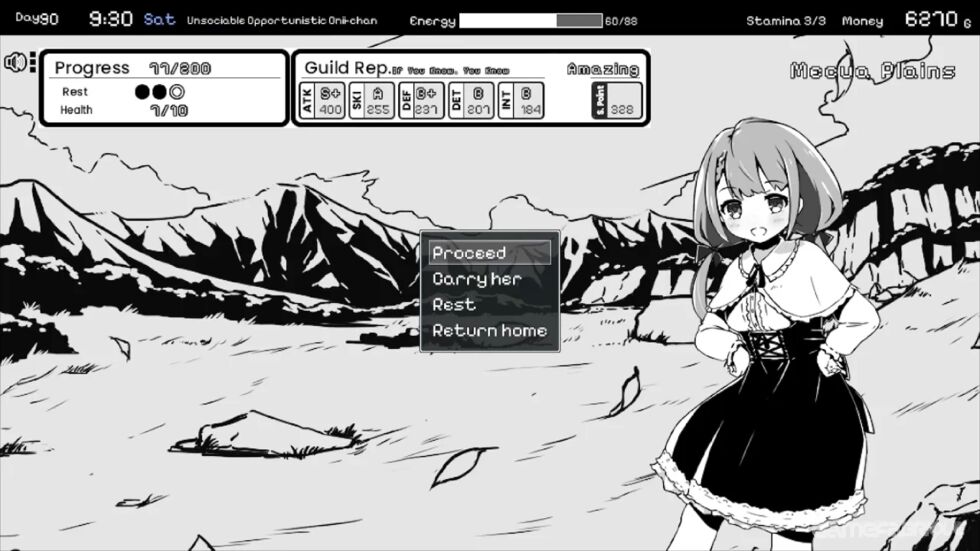Click the Progress 11/200 counter
The image size is (980, 551).
point(180,68)
